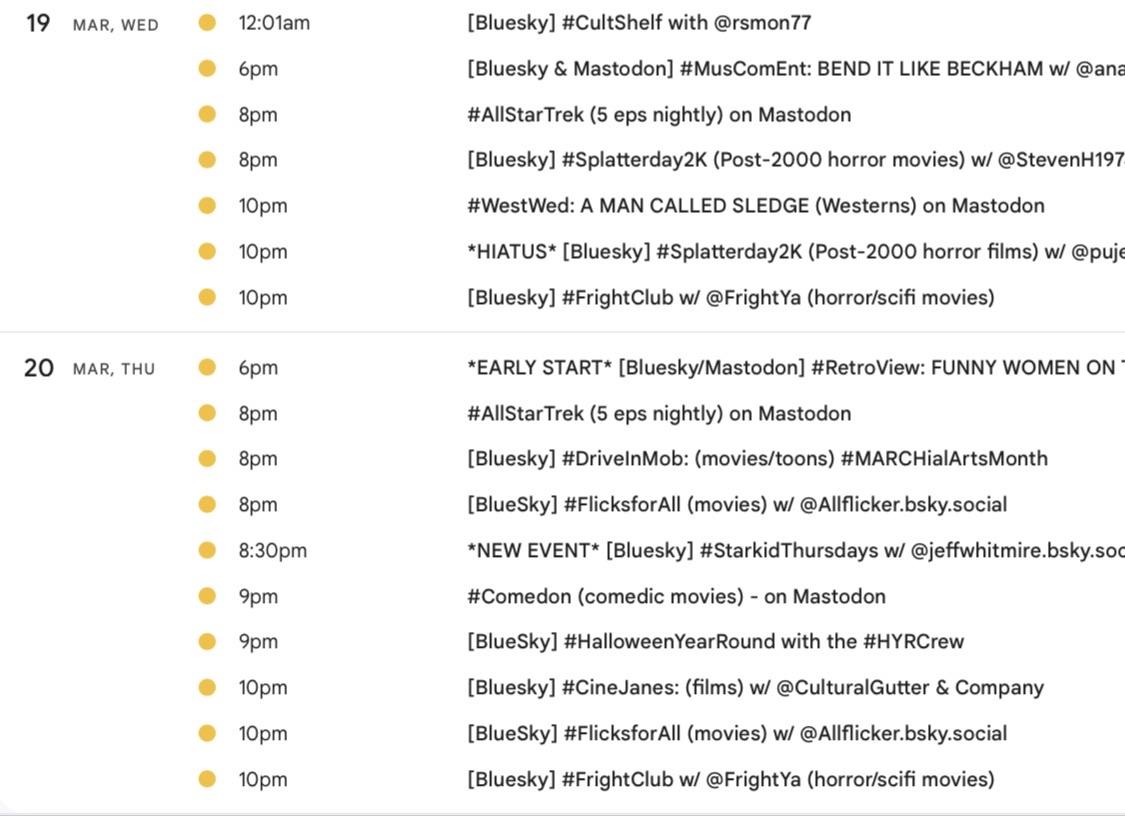
Task: Click the "9pm" time on the #HalloweenYearRound row
Action: [x=258, y=642]
